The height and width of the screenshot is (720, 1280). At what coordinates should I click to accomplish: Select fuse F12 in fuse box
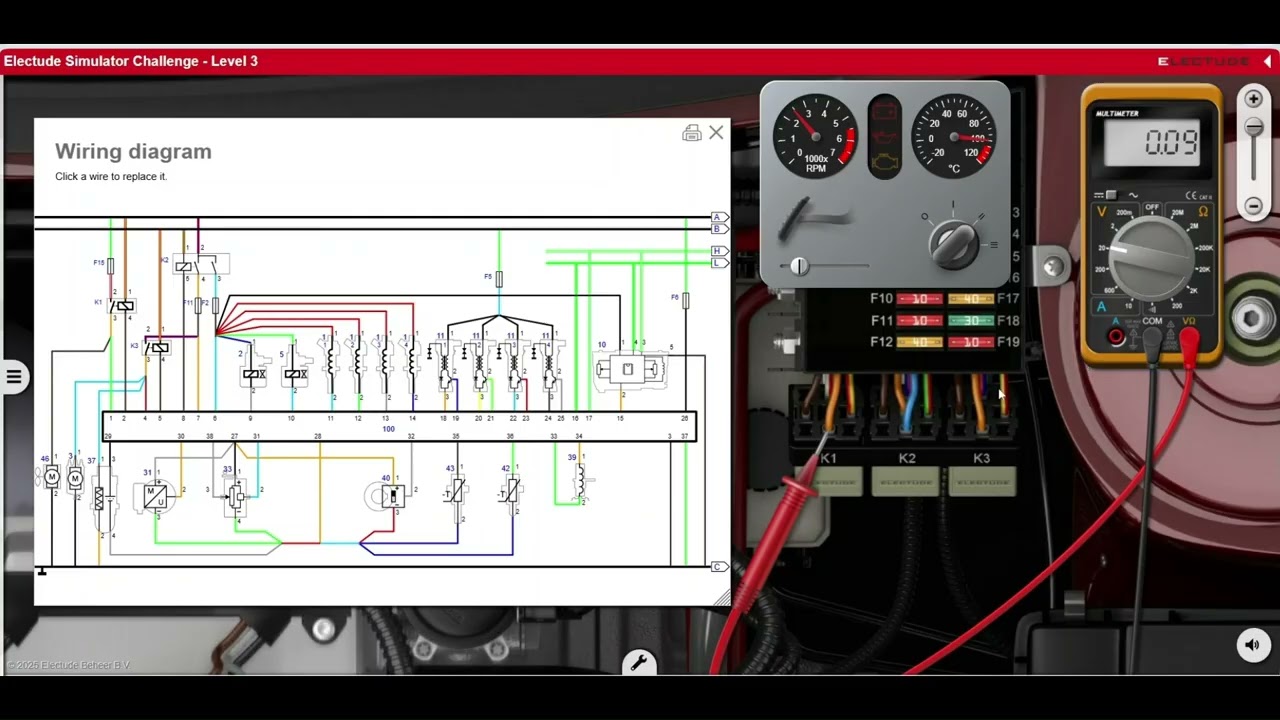(919, 342)
